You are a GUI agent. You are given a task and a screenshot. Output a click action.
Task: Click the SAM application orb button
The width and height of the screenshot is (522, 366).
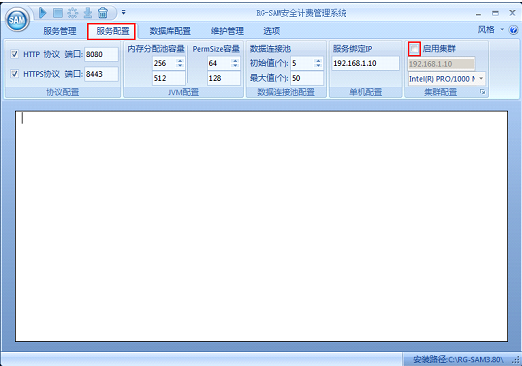pyautogui.click(x=17, y=20)
